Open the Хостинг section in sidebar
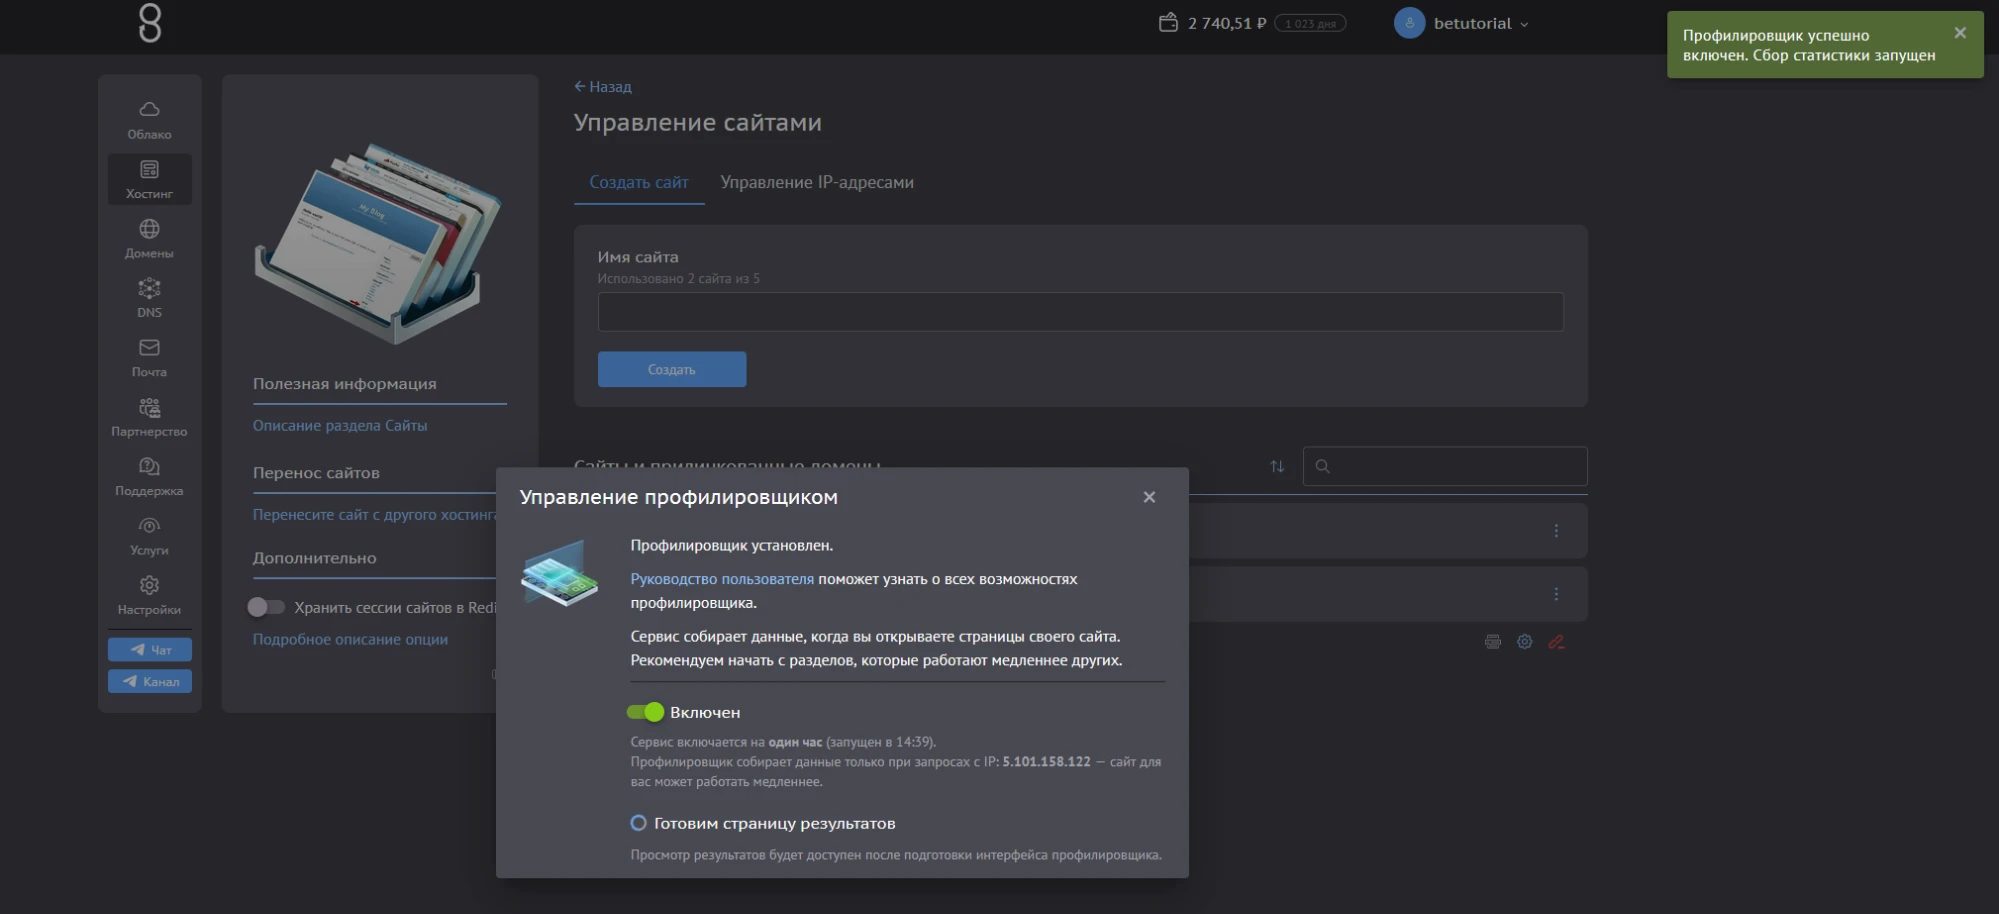1999x914 pixels. tap(149, 179)
